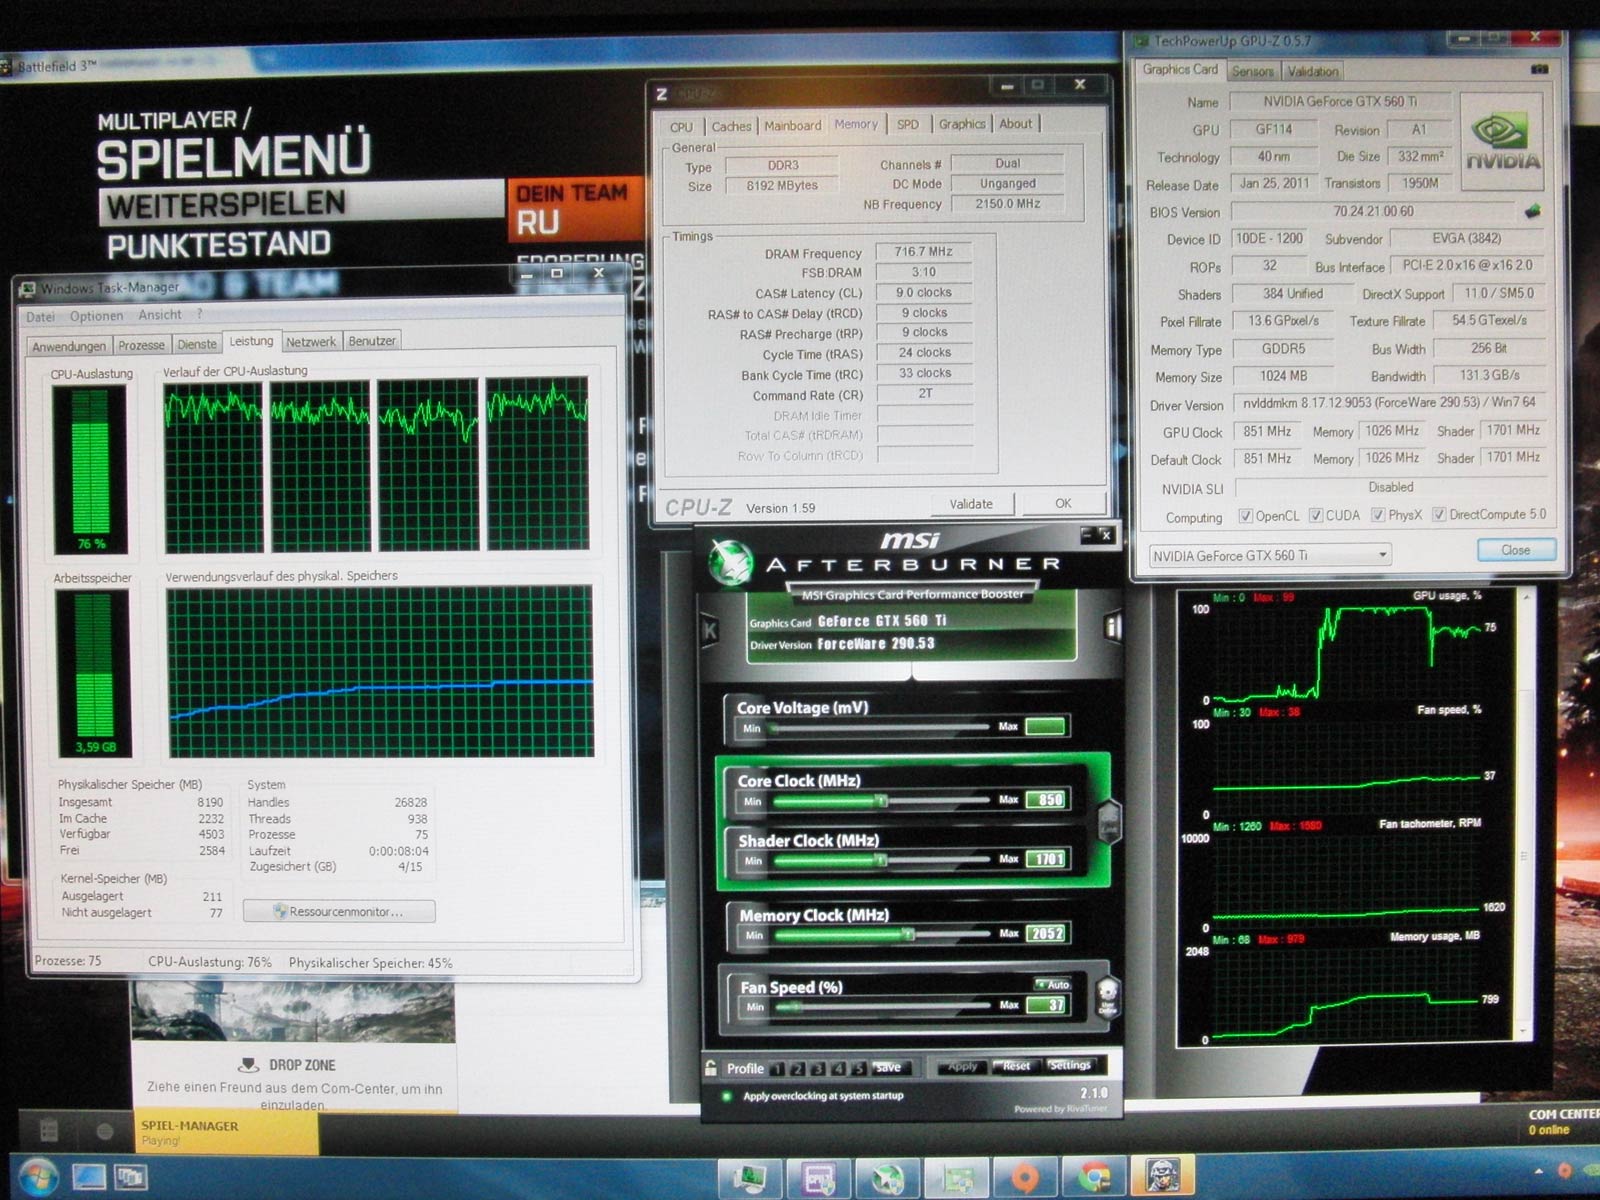Click Afterburner Reset button

tap(1016, 1066)
